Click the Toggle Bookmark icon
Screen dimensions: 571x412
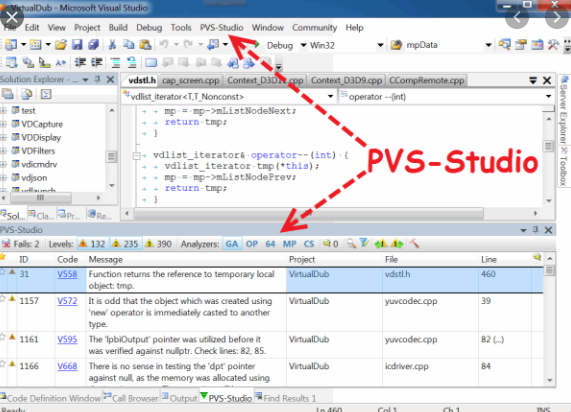click(x=151, y=63)
